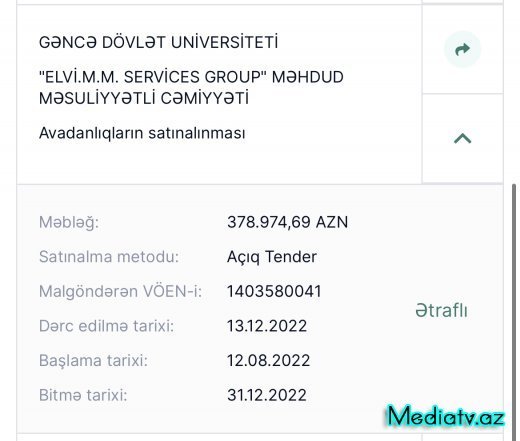Screen dimensions: 520x441
Task: Open the Ətraflı details link
Action: tap(441, 310)
